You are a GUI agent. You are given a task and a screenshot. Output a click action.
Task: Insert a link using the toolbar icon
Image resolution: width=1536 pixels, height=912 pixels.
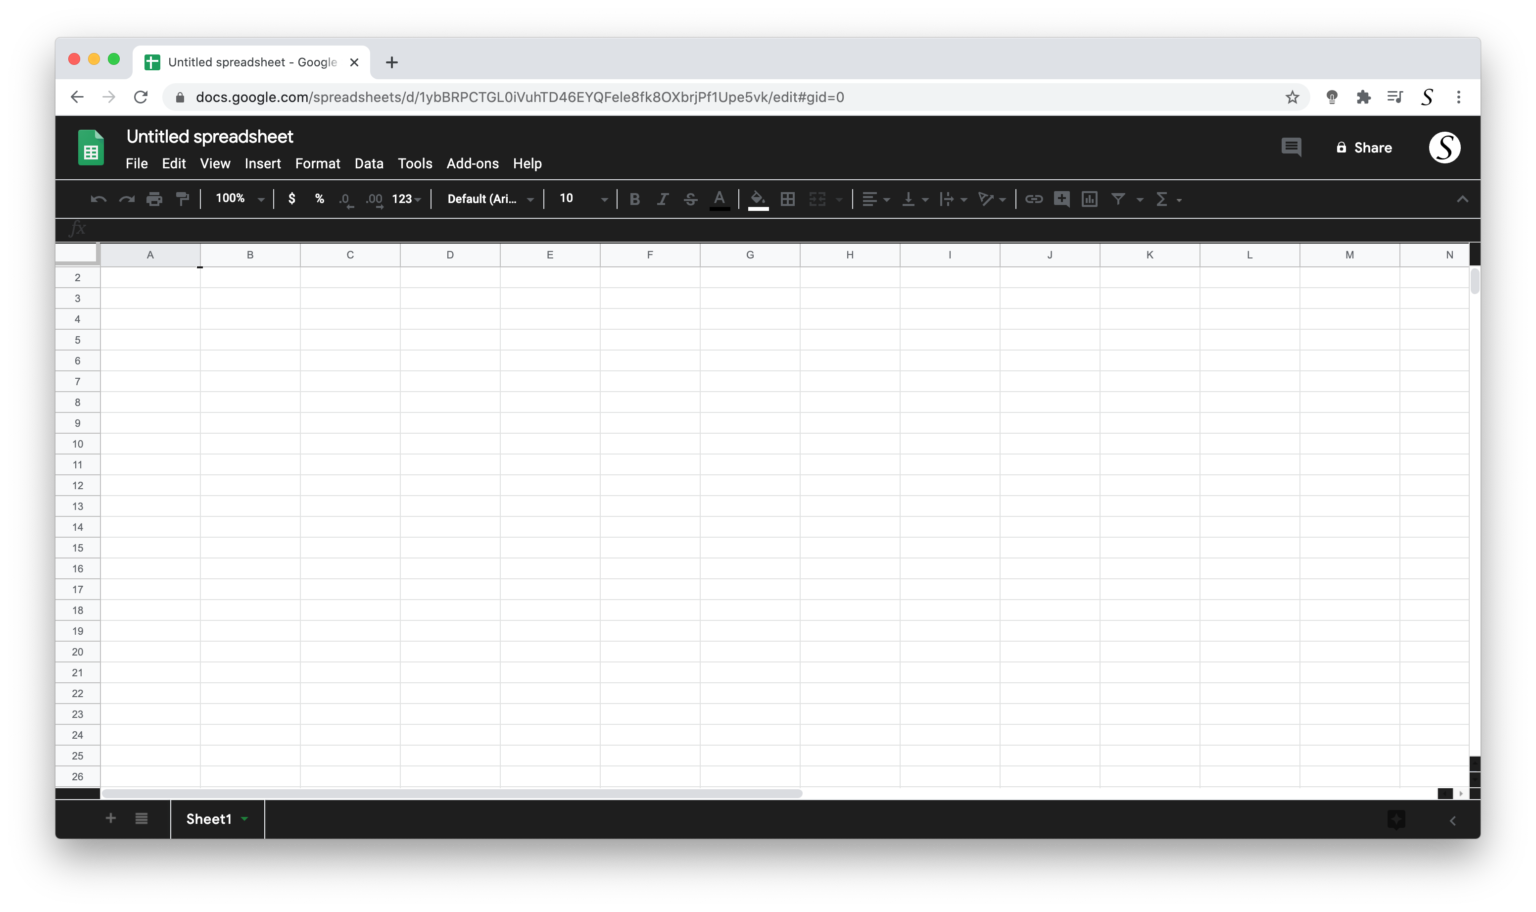pos(1033,199)
